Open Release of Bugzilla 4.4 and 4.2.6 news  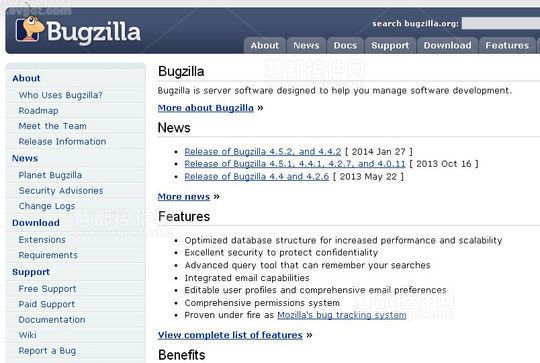click(257, 177)
